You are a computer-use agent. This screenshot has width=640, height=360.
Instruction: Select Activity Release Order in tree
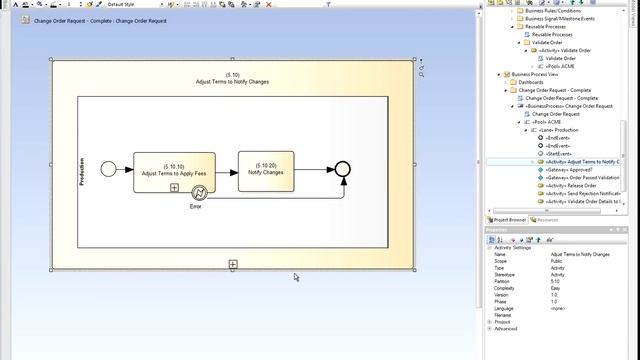point(571,186)
